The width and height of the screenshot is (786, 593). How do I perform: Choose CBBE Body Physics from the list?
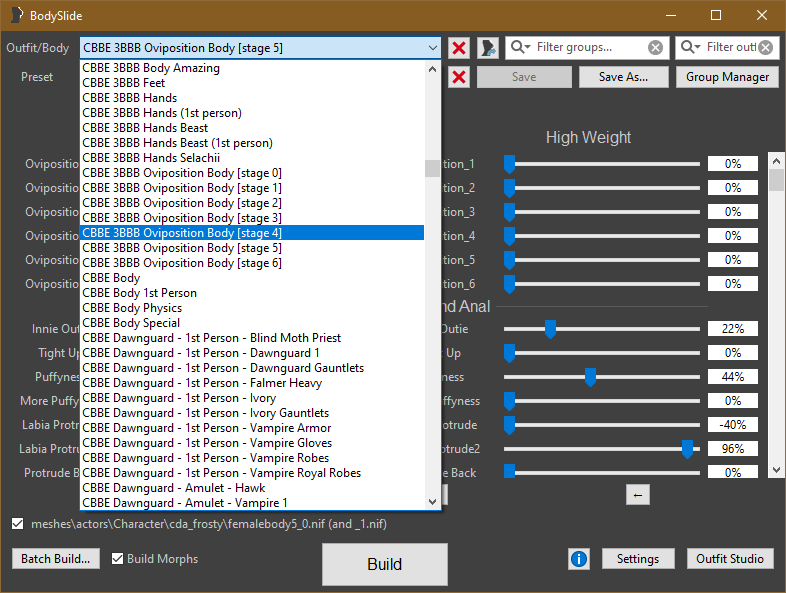tap(132, 308)
